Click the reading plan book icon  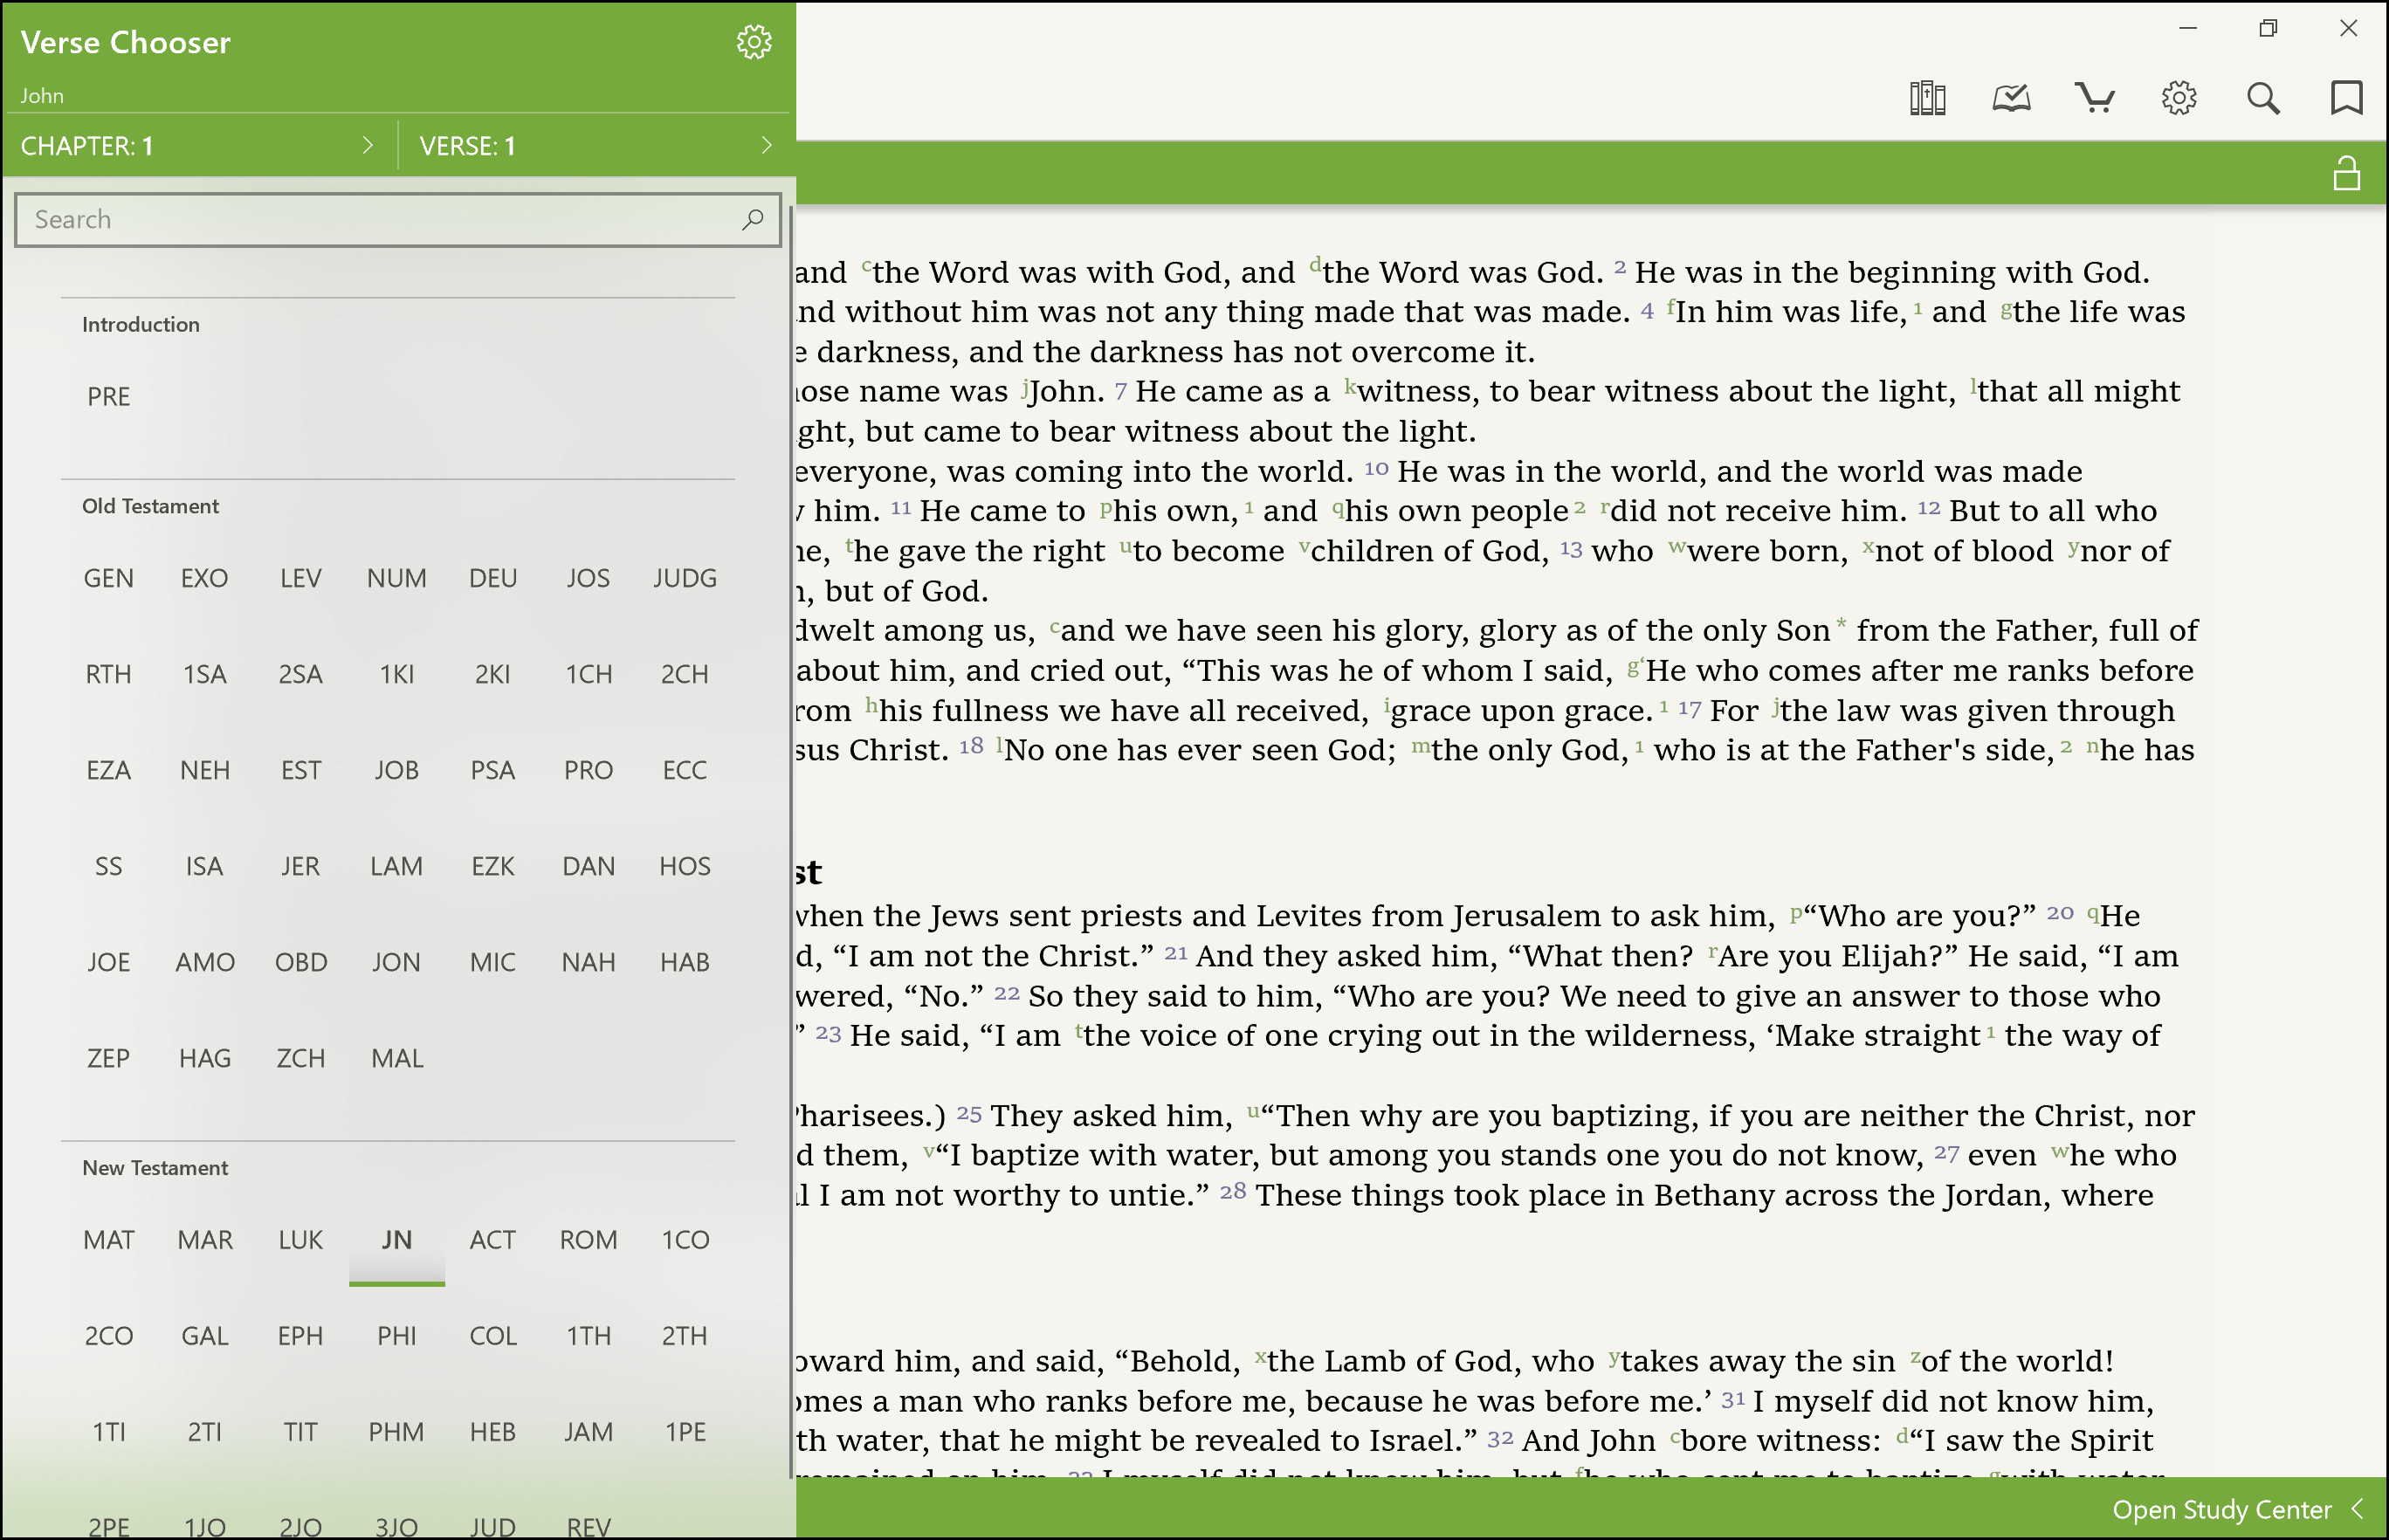pyautogui.click(x=2011, y=98)
